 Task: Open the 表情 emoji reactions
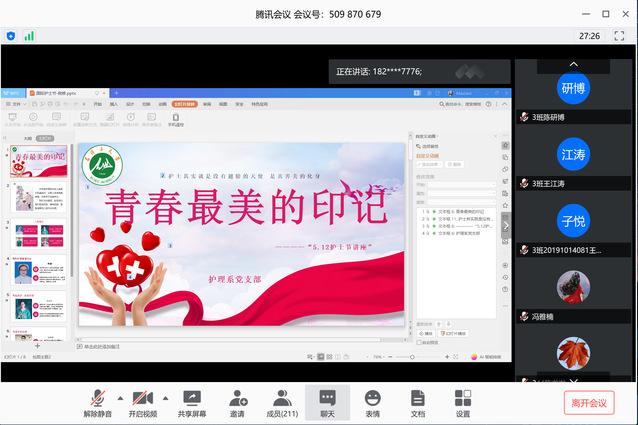[372, 402]
